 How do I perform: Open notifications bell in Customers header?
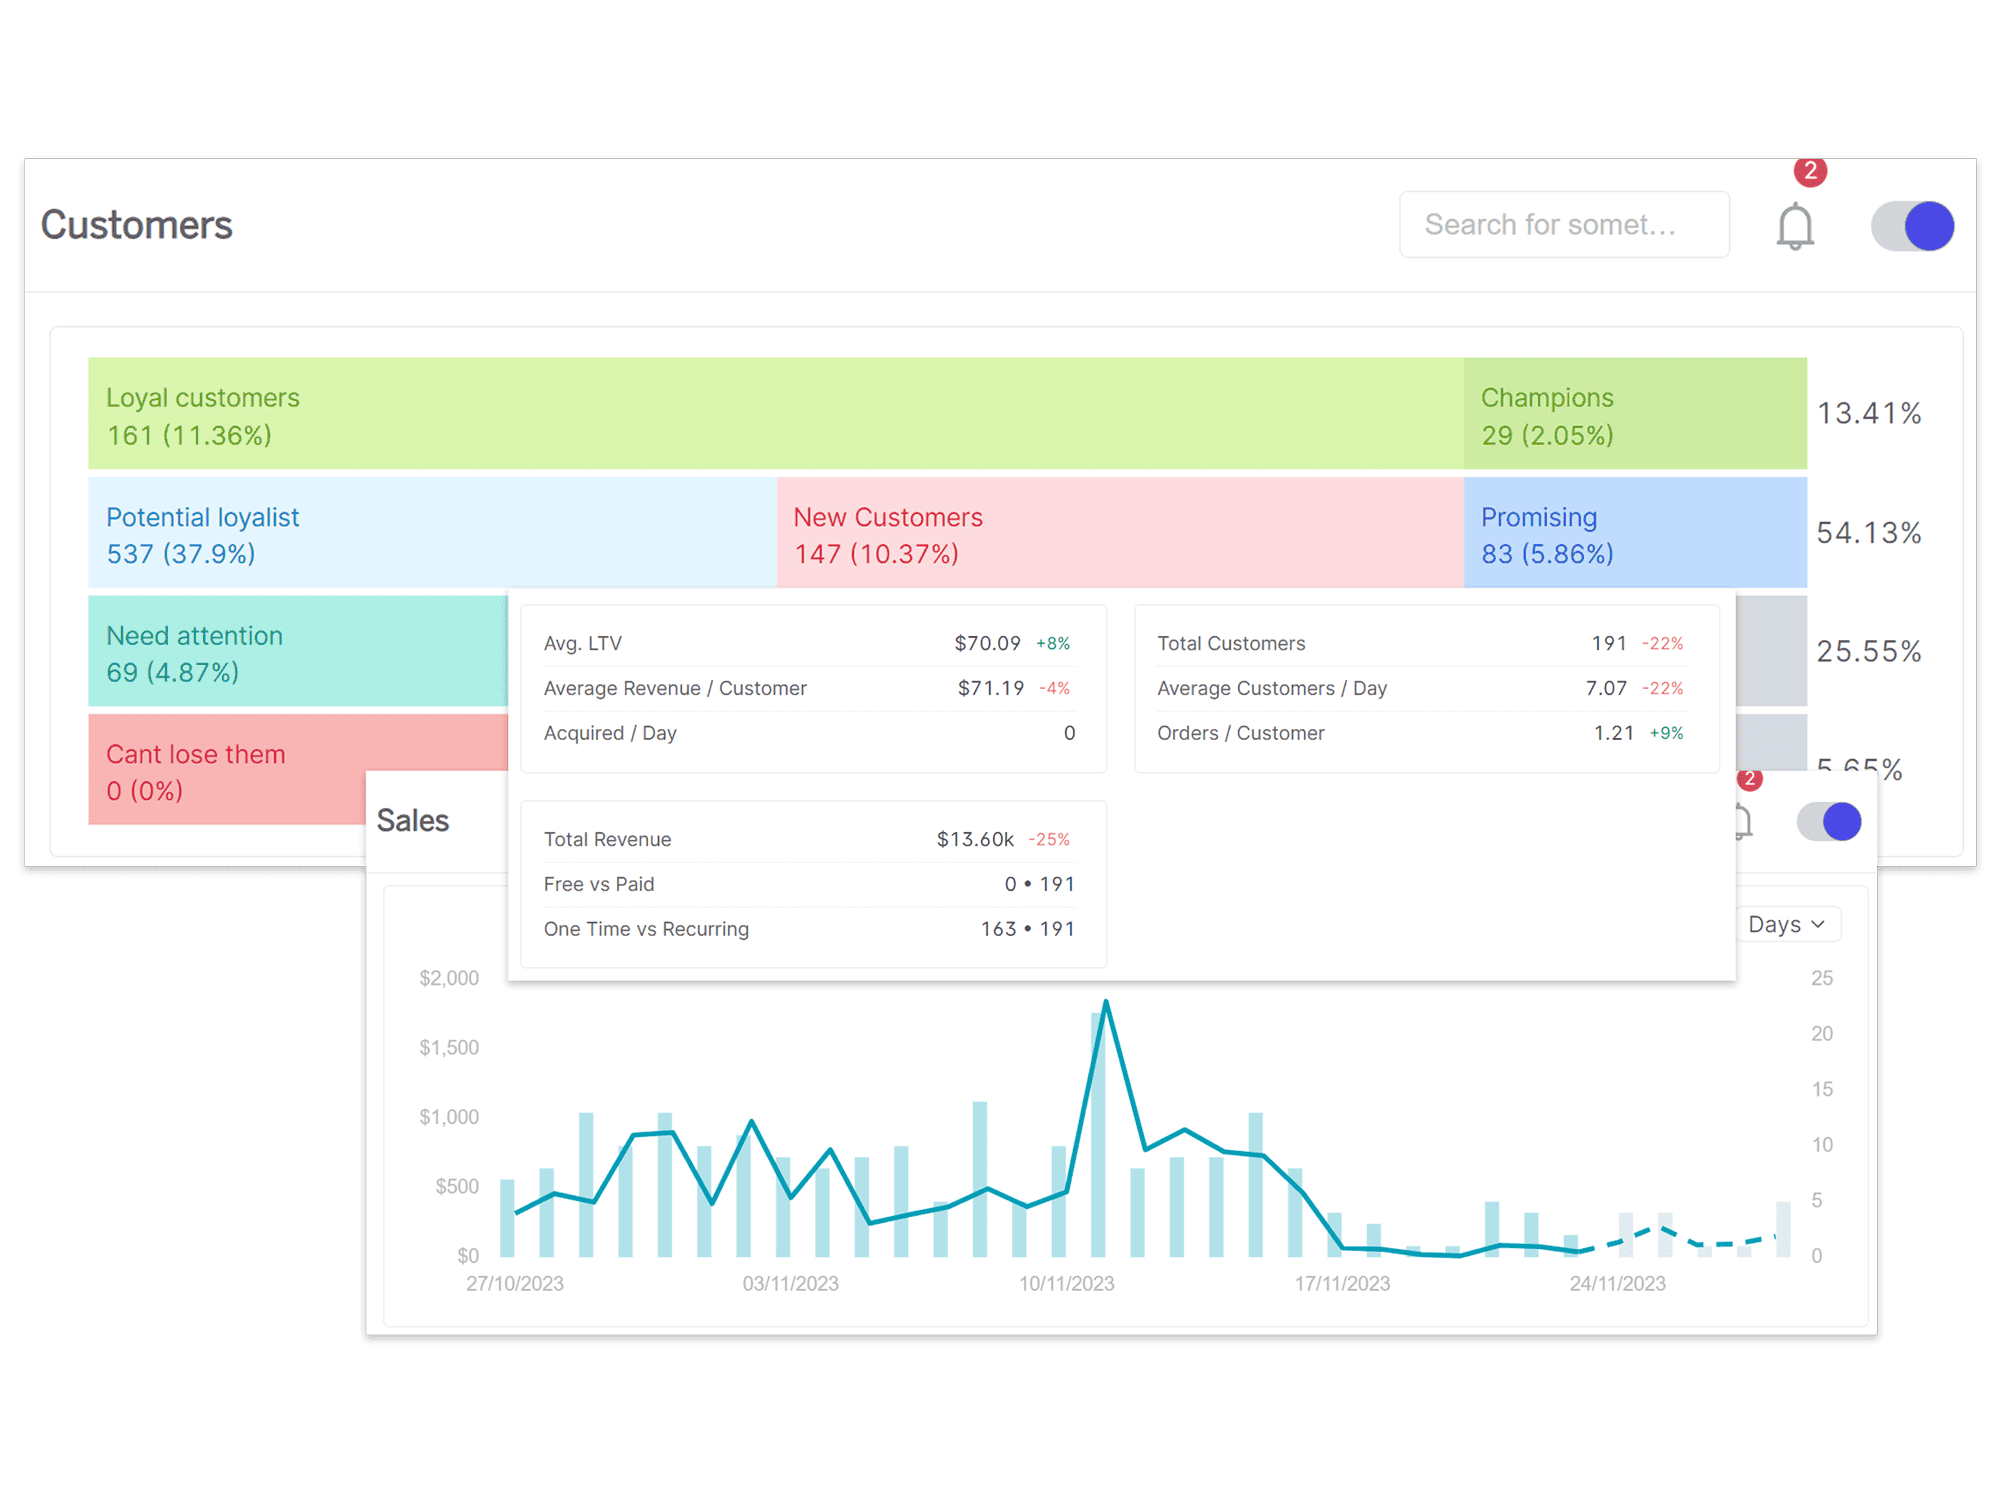pos(1794,226)
